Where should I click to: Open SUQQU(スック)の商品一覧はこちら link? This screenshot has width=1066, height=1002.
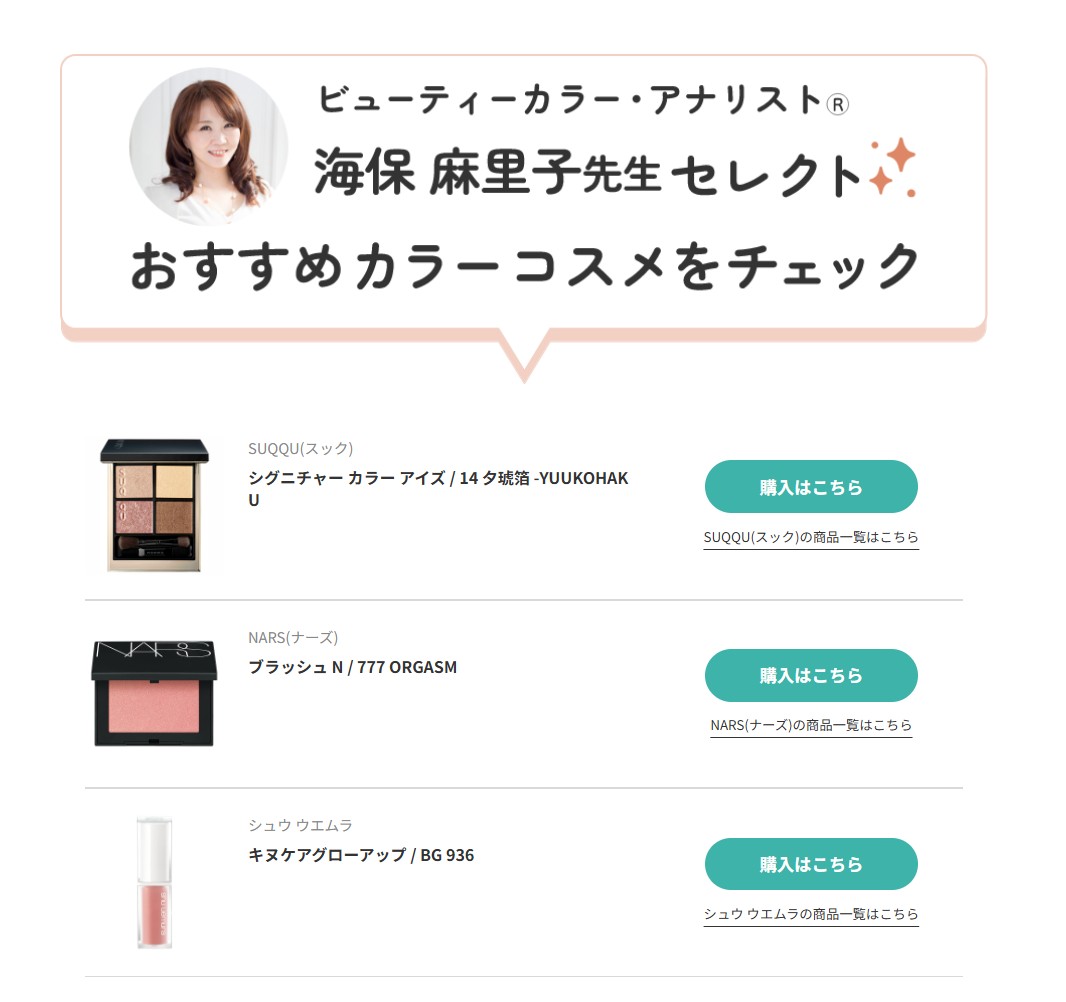click(x=811, y=537)
